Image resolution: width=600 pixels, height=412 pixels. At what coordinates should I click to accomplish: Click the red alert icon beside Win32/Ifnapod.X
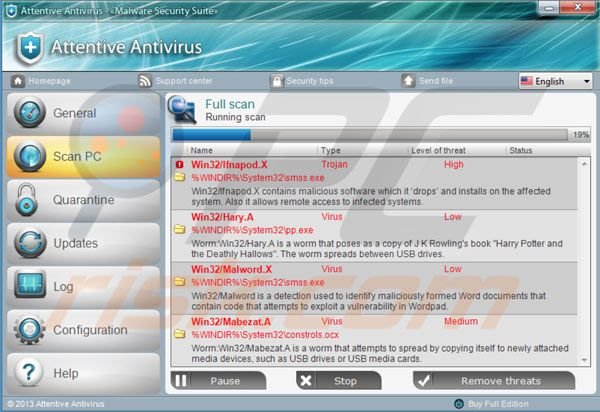point(179,164)
